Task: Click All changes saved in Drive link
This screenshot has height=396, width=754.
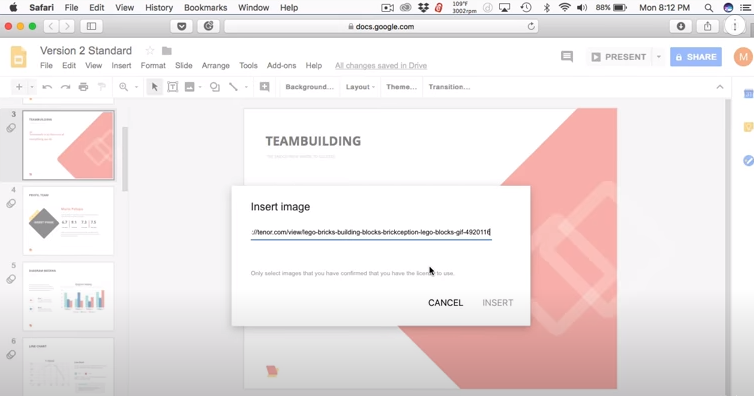Action: (x=381, y=65)
